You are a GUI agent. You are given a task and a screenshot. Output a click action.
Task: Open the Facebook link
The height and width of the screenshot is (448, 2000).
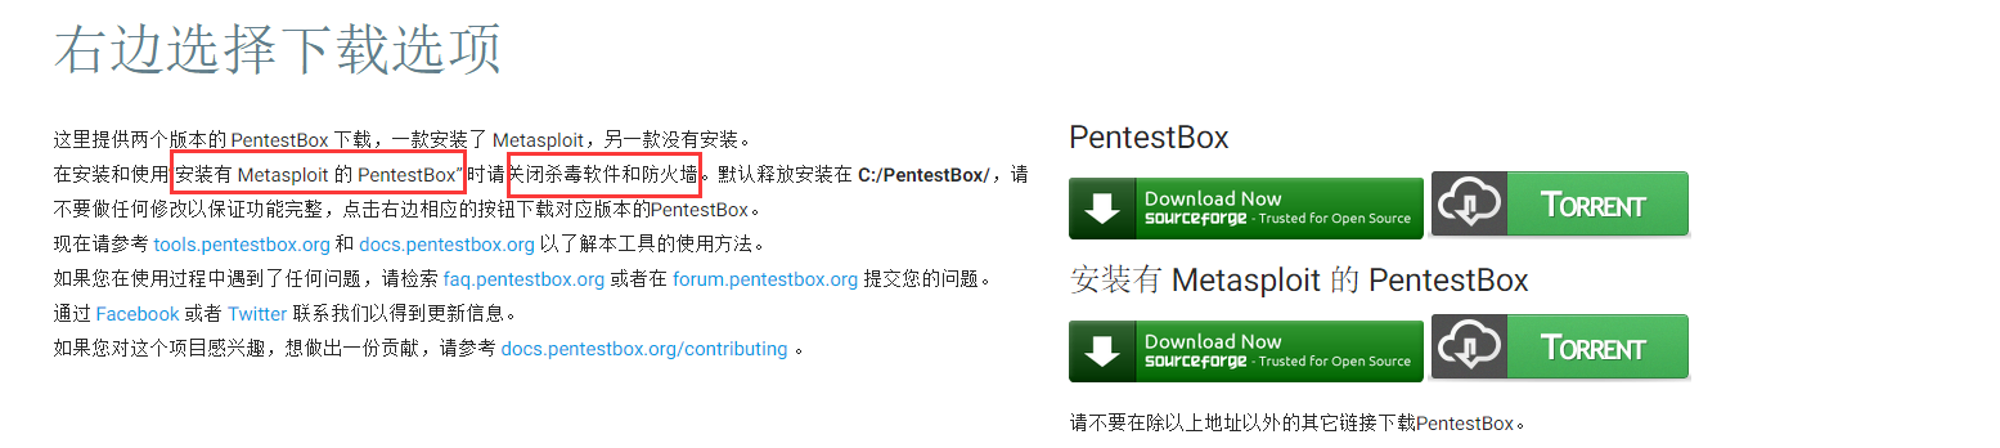[137, 314]
